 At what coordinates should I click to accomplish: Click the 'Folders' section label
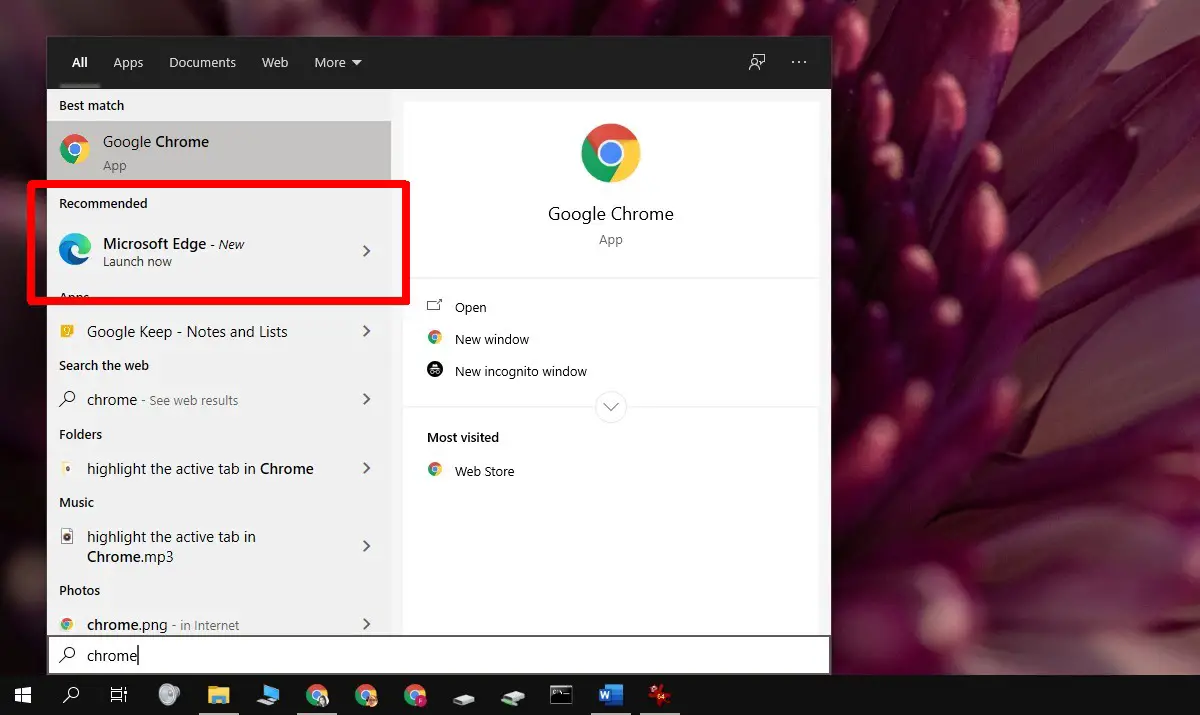[81, 434]
